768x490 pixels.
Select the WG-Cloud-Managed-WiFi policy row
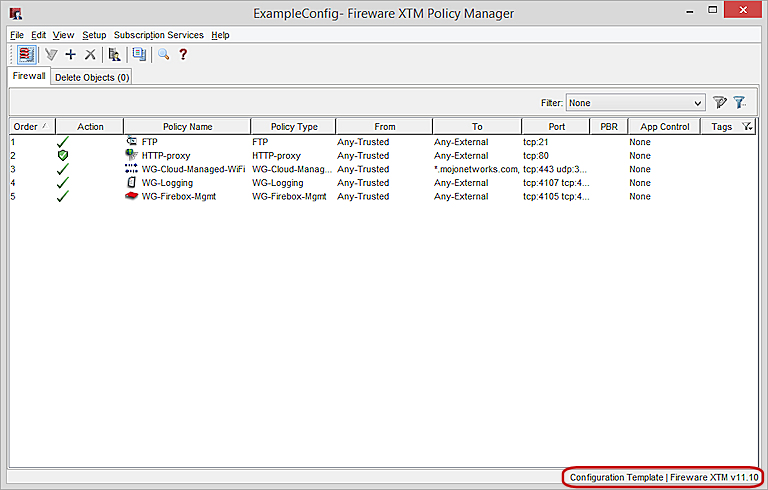point(193,169)
